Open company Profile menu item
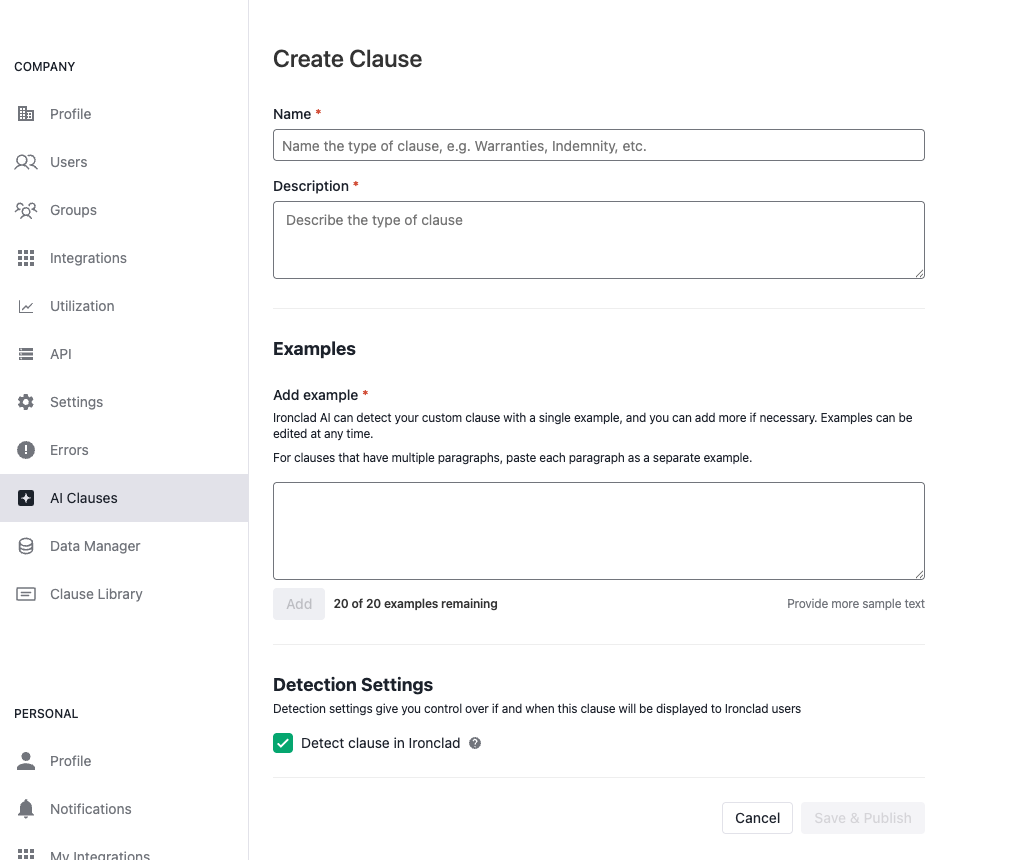The height and width of the screenshot is (860, 1035). [x=124, y=114]
